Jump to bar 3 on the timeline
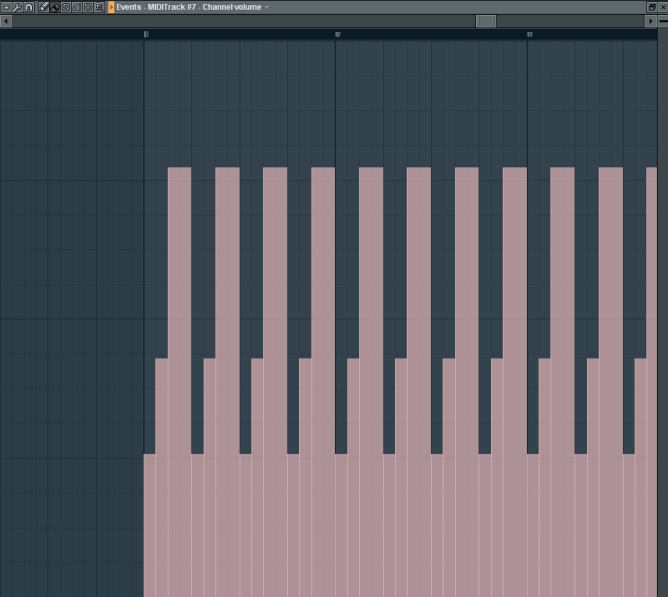 pos(529,34)
